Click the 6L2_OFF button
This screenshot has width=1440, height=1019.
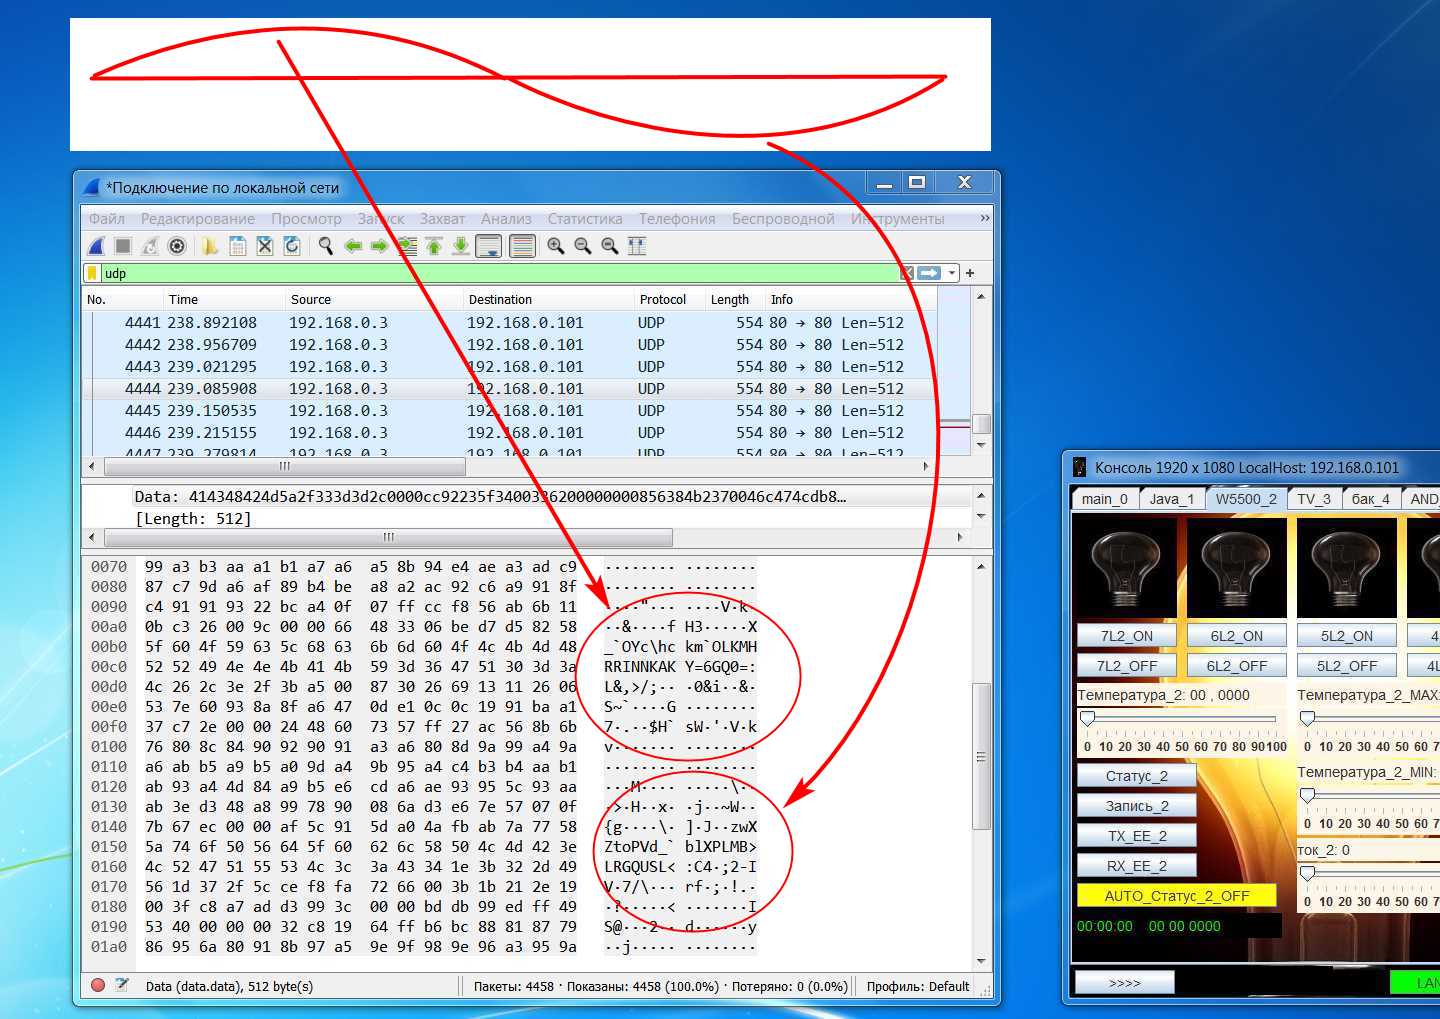click(1237, 665)
